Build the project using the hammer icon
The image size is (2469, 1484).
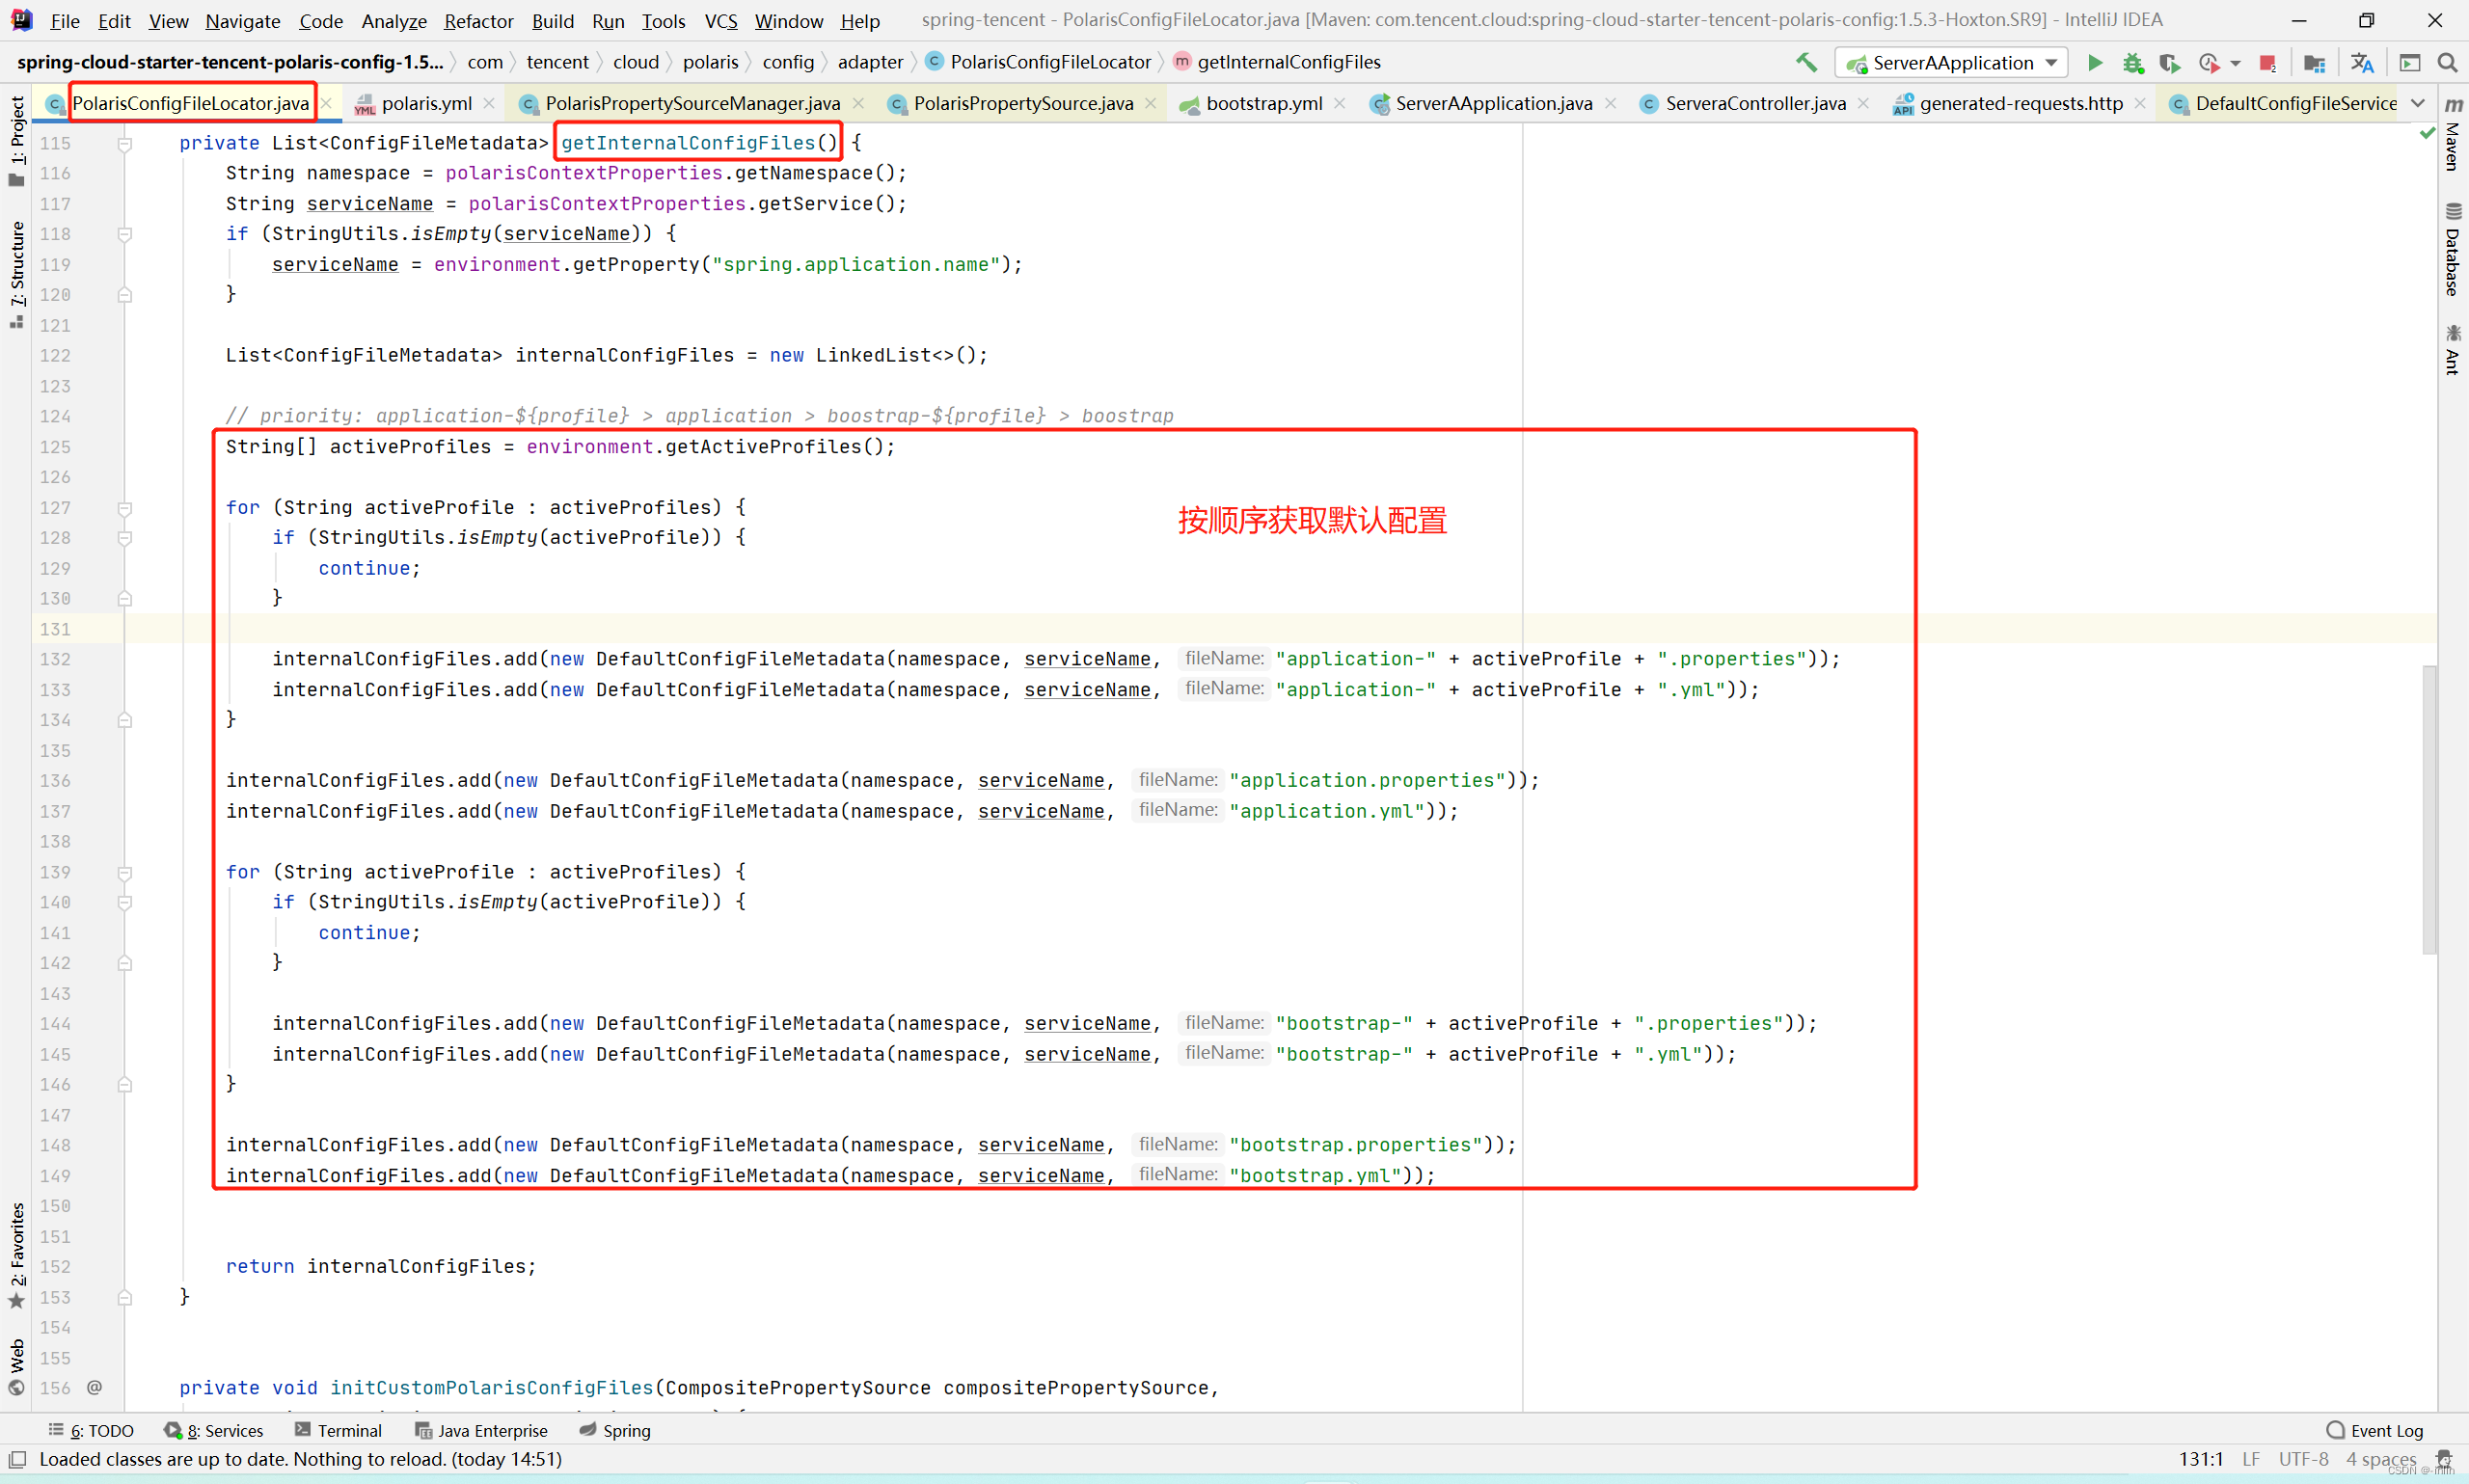(x=1806, y=62)
